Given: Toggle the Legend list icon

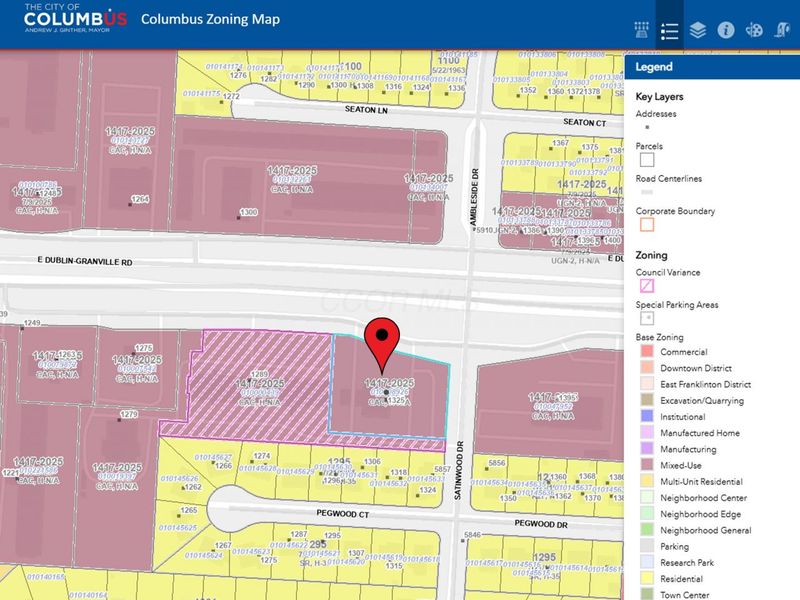Looking at the screenshot, I should click(x=669, y=30).
